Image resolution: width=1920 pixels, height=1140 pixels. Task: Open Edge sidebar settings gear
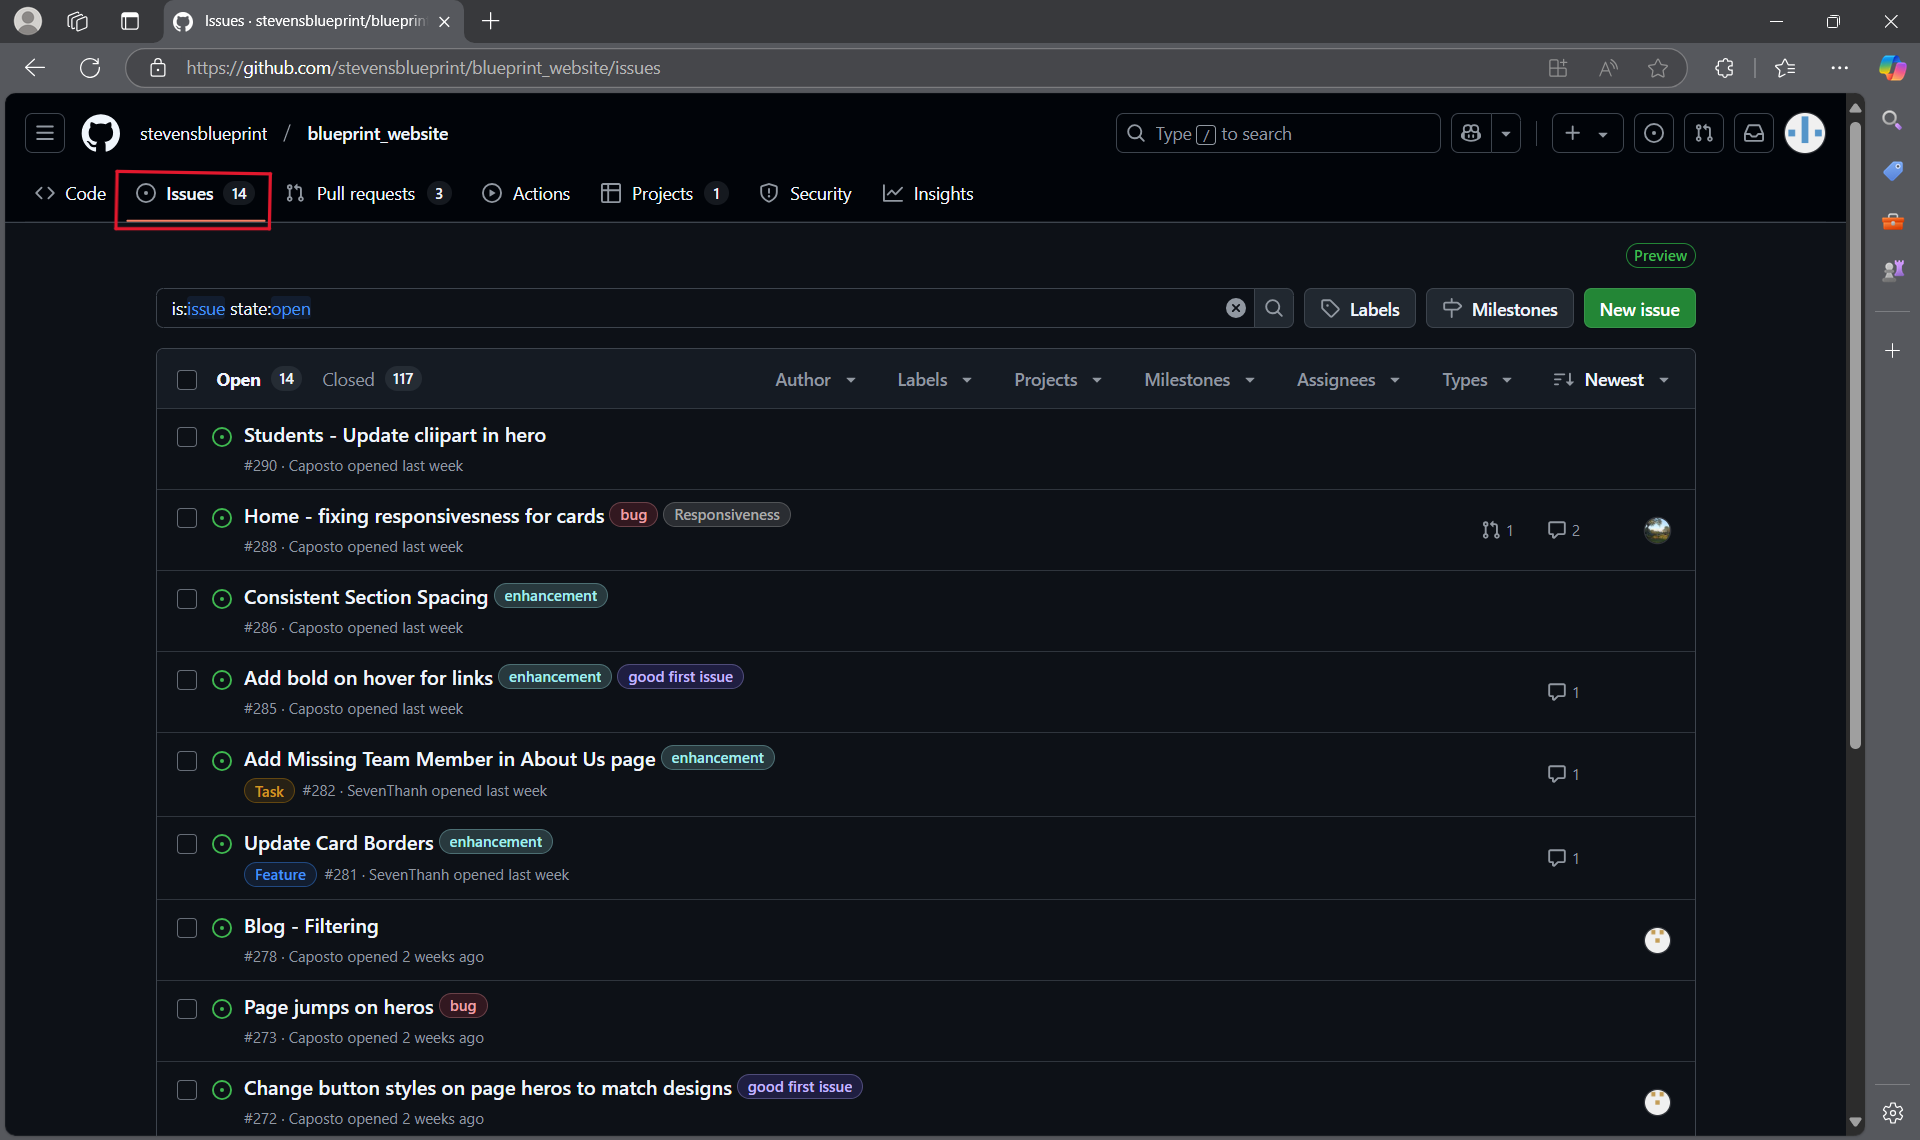[1892, 1112]
